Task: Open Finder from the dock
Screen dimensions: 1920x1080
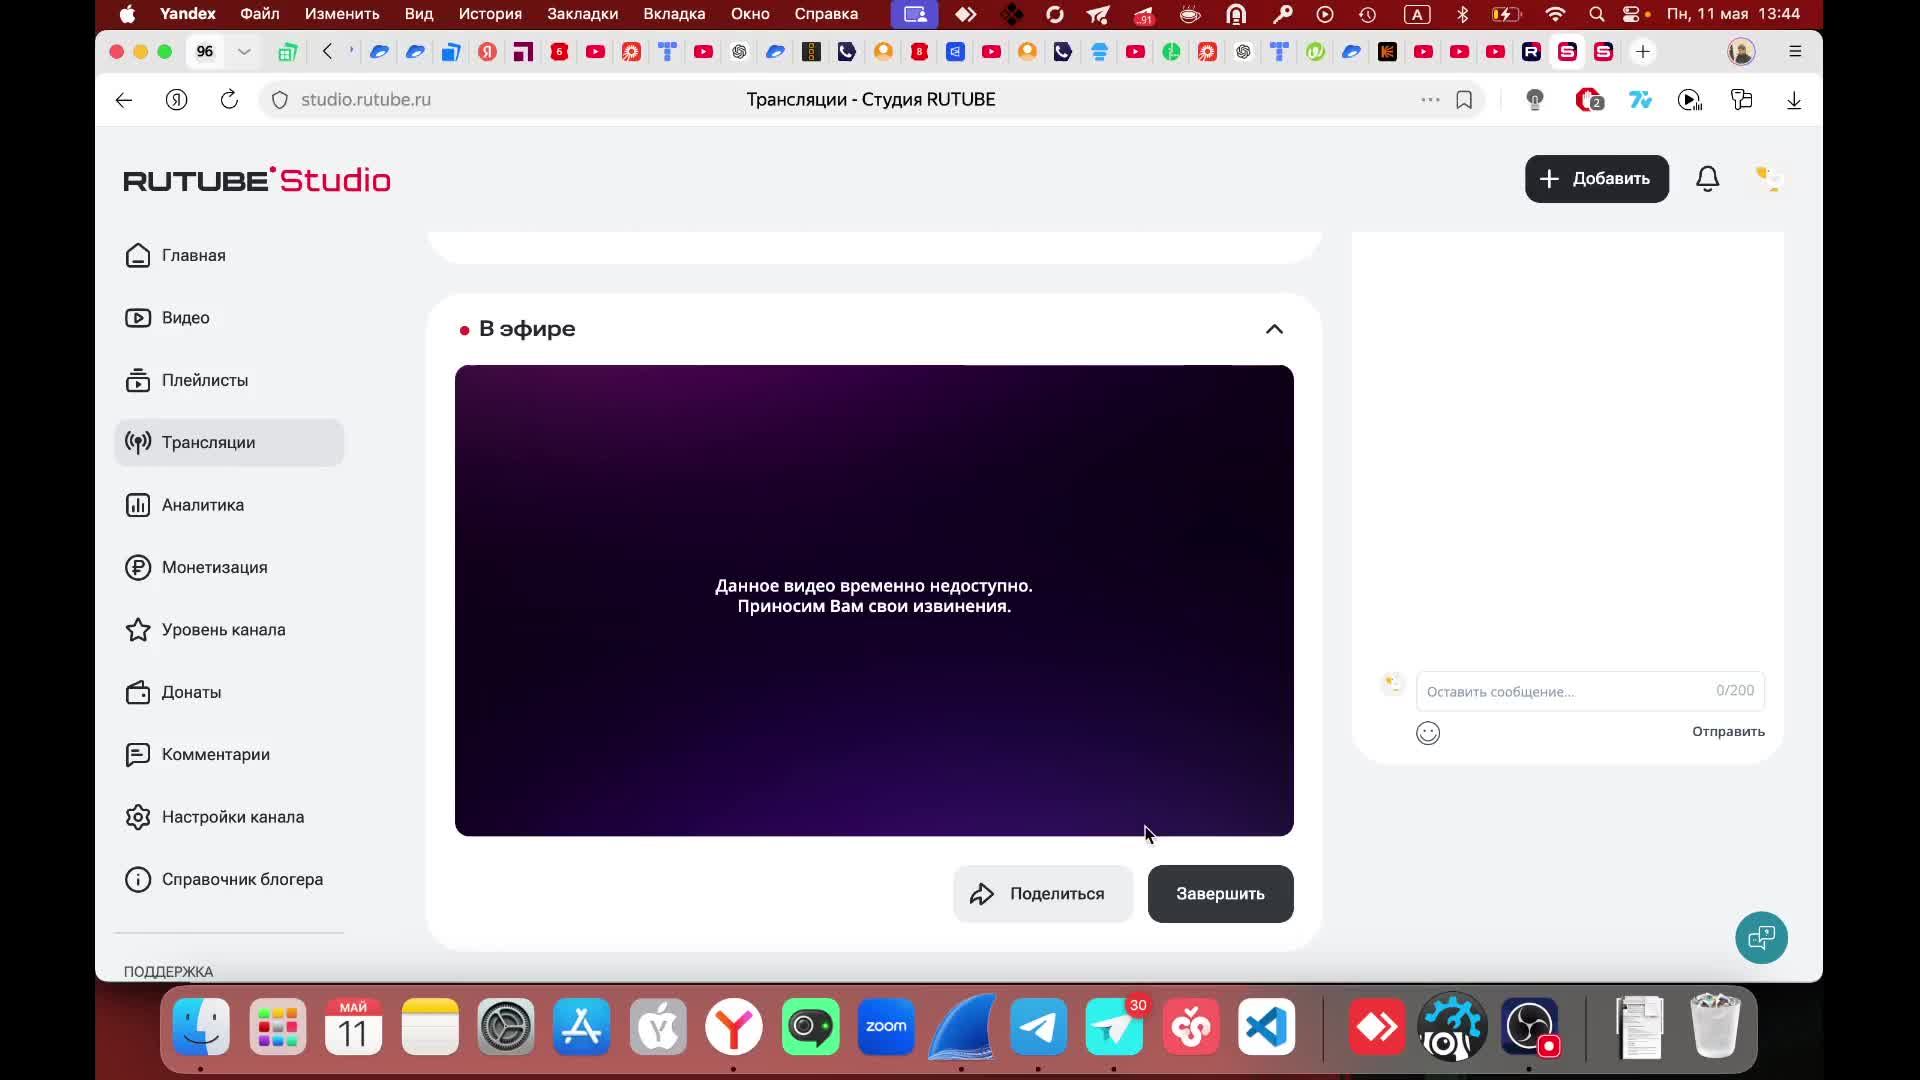Action: (201, 1027)
